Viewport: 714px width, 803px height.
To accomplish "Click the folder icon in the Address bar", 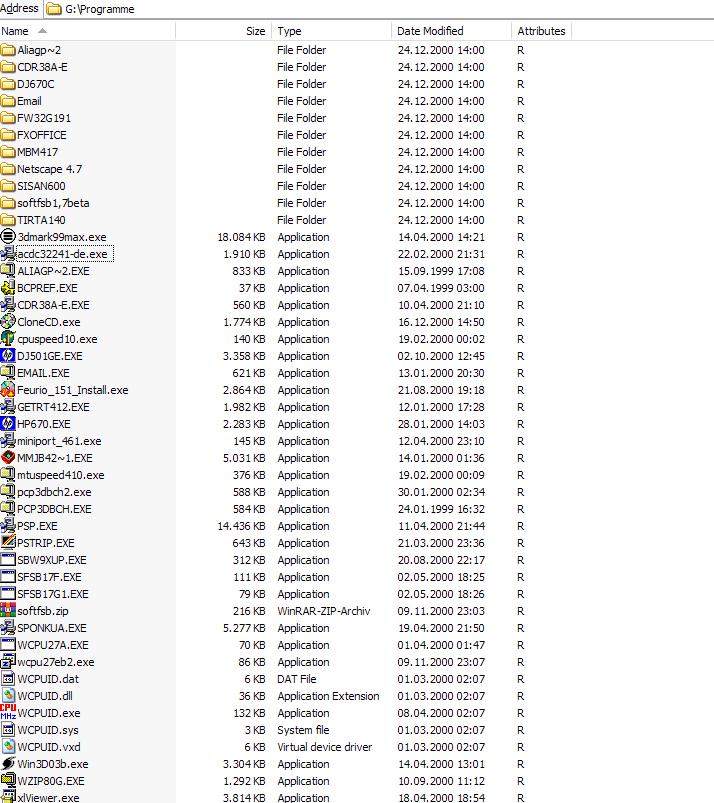I will tap(54, 9).
